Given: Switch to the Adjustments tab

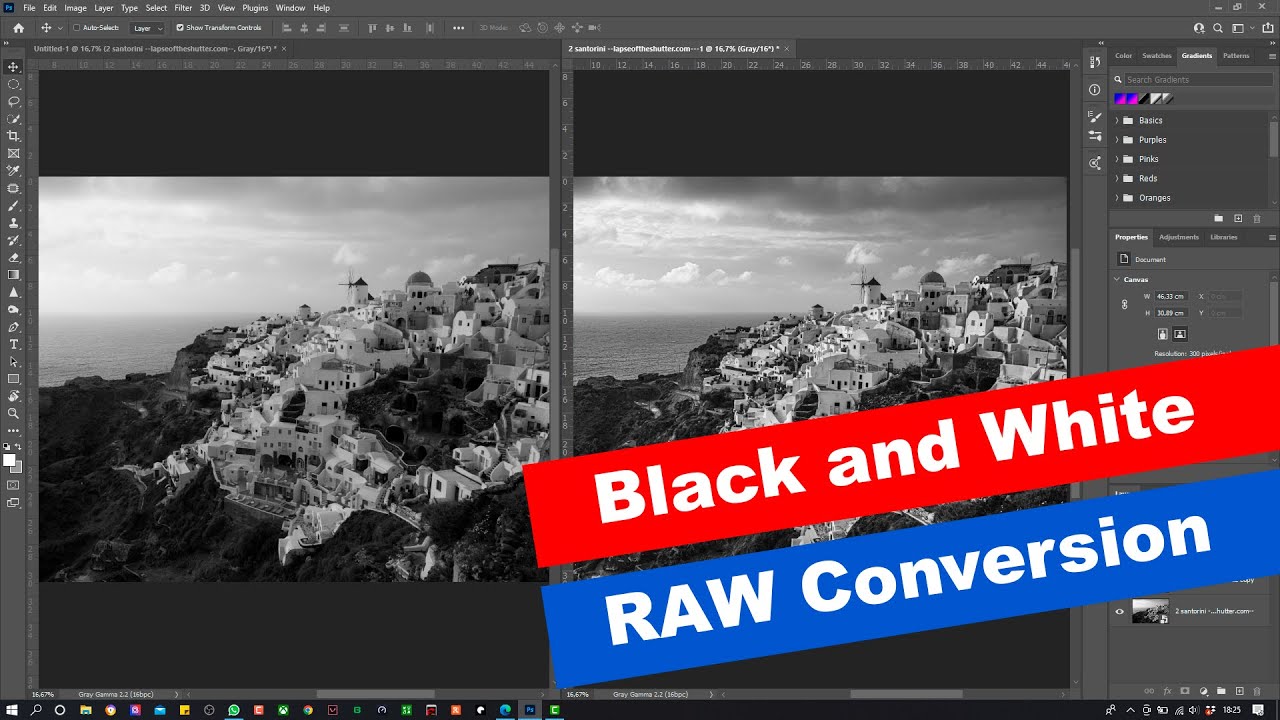Looking at the screenshot, I should (1179, 237).
